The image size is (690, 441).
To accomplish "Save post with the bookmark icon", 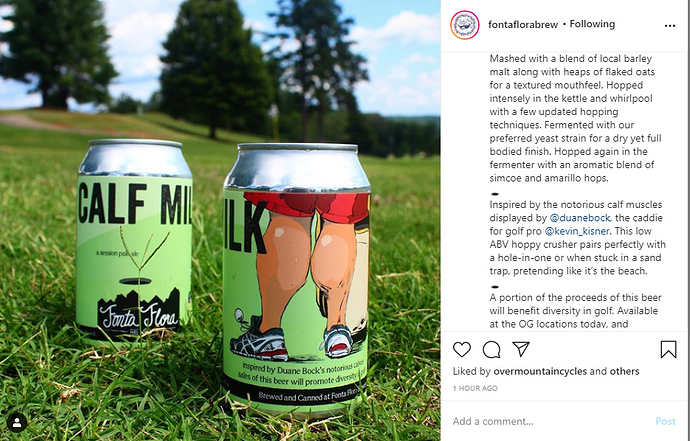I will [x=668, y=349].
